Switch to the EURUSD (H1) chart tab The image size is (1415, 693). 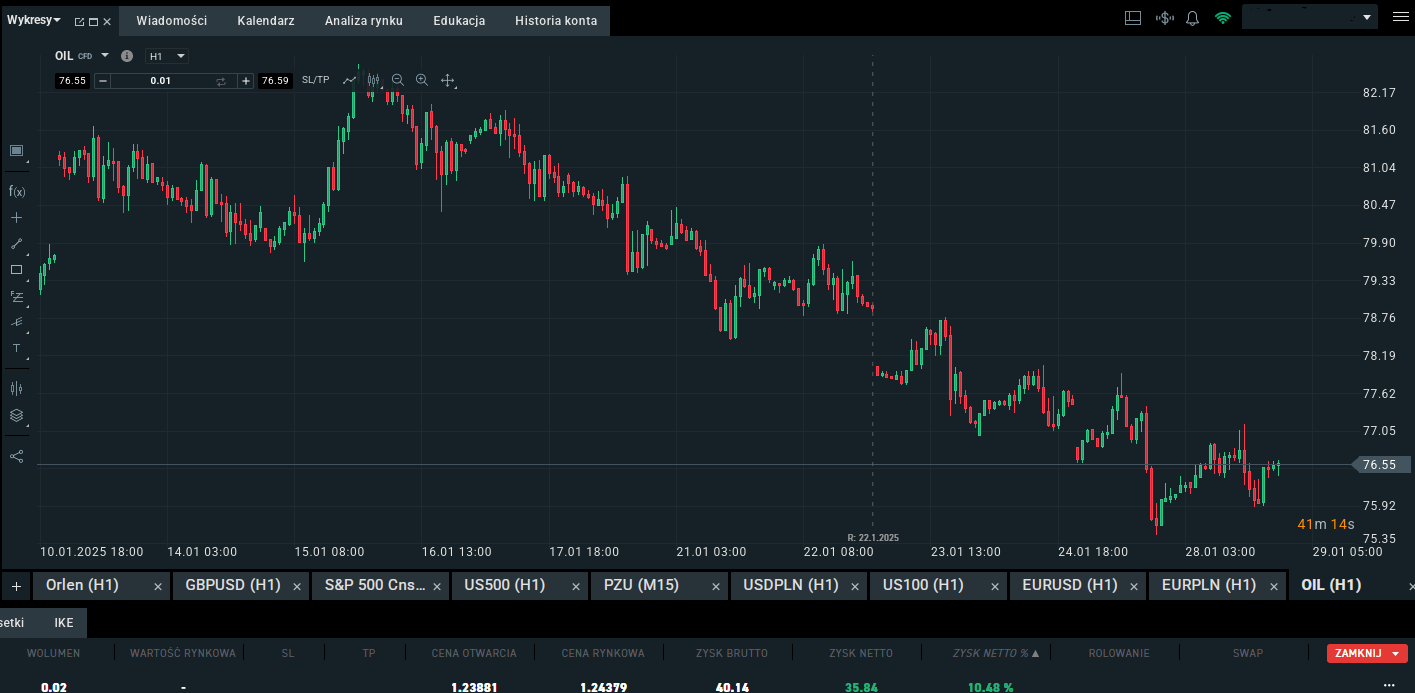pyautogui.click(x=1069, y=585)
